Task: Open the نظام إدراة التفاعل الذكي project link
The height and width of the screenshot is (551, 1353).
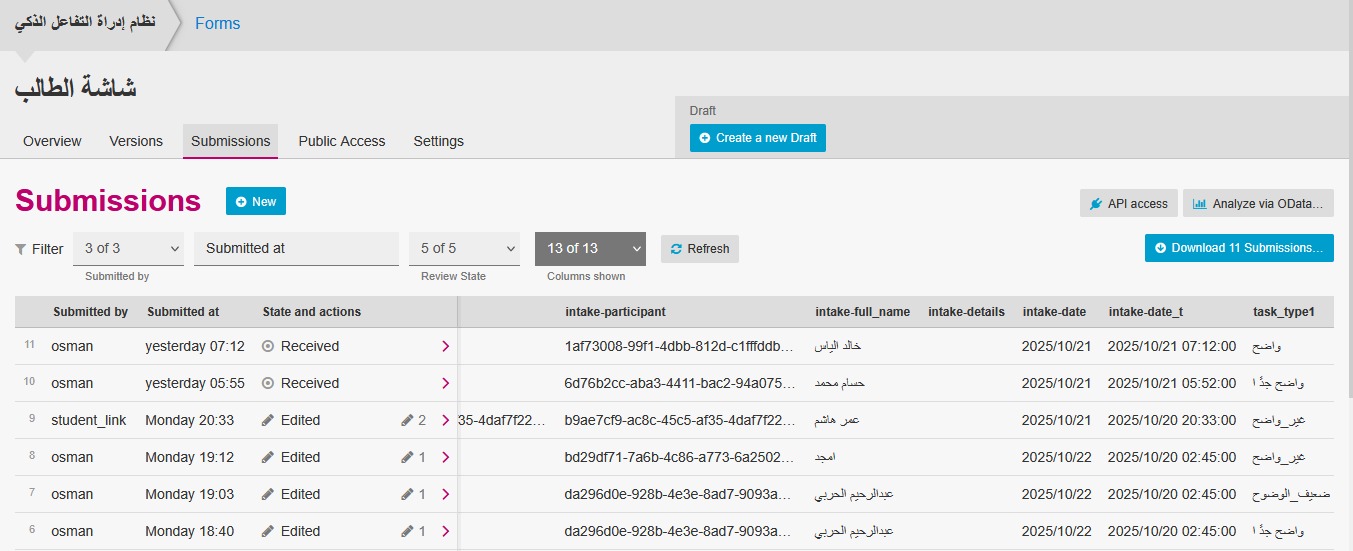Action: (x=85, y=22)
